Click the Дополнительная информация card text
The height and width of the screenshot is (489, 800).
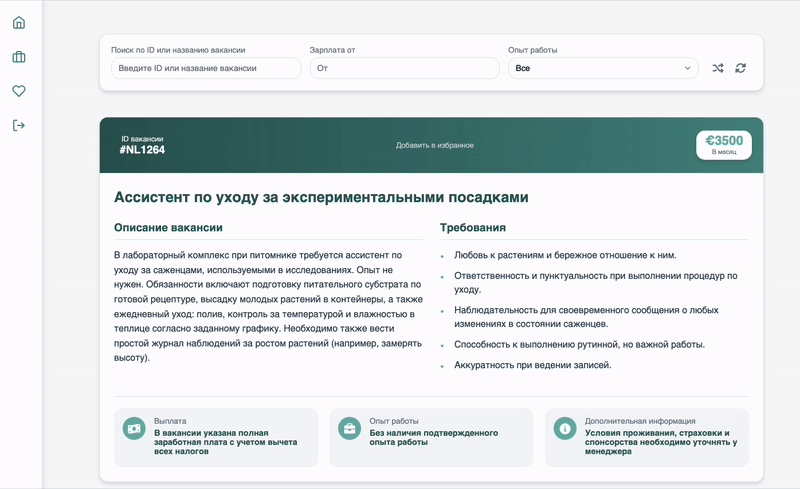tap(660, 443)
